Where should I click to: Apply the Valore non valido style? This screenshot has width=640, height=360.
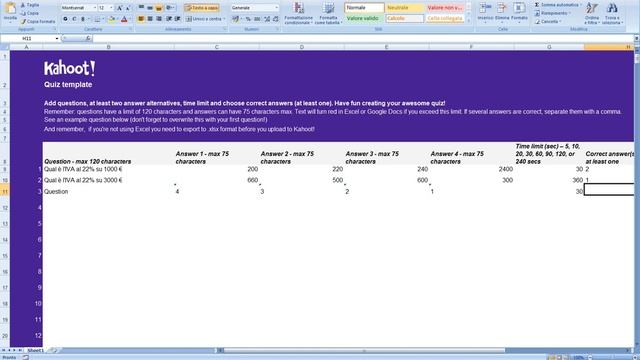point(445,8)
